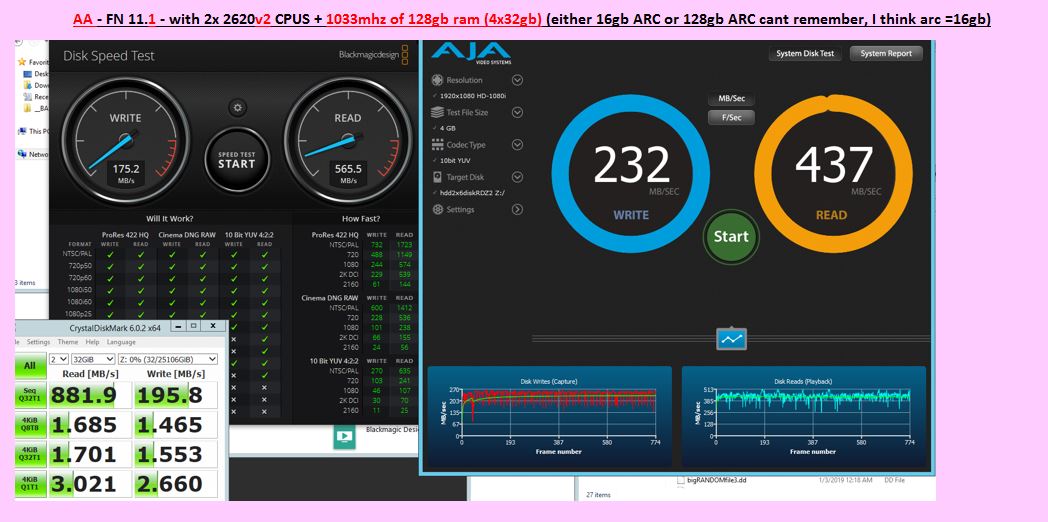Image resolution: width=1048 pixels, height=522 pixels.
Task: Click the AJA orange READ result ring
Action: 833,173
